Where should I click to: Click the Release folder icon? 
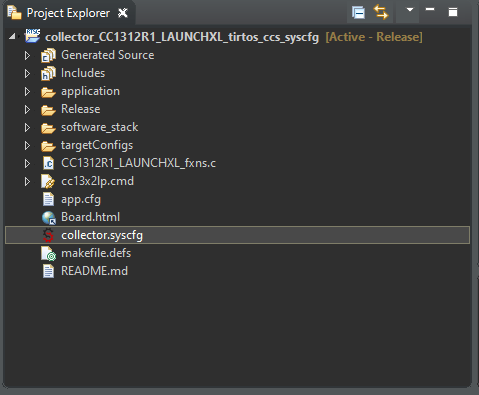(x=48, y=110)
